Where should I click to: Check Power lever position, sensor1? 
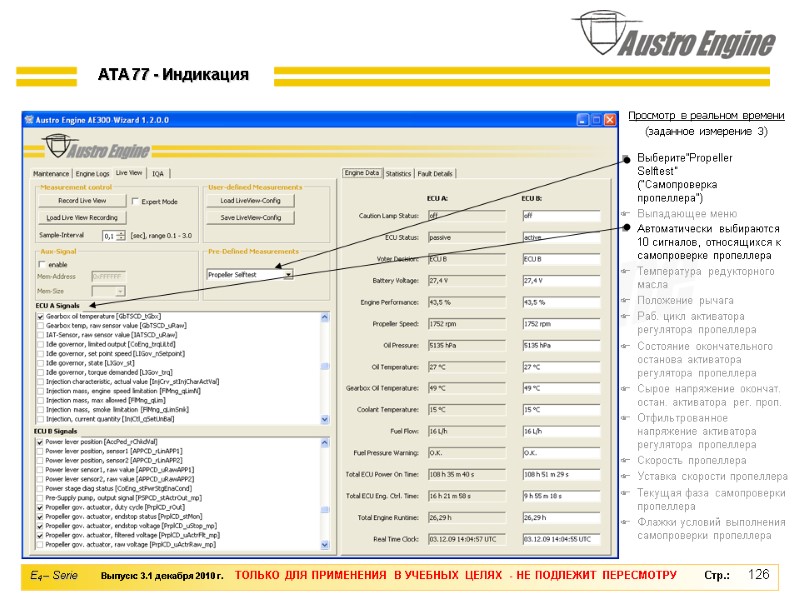tap(40, 452)
